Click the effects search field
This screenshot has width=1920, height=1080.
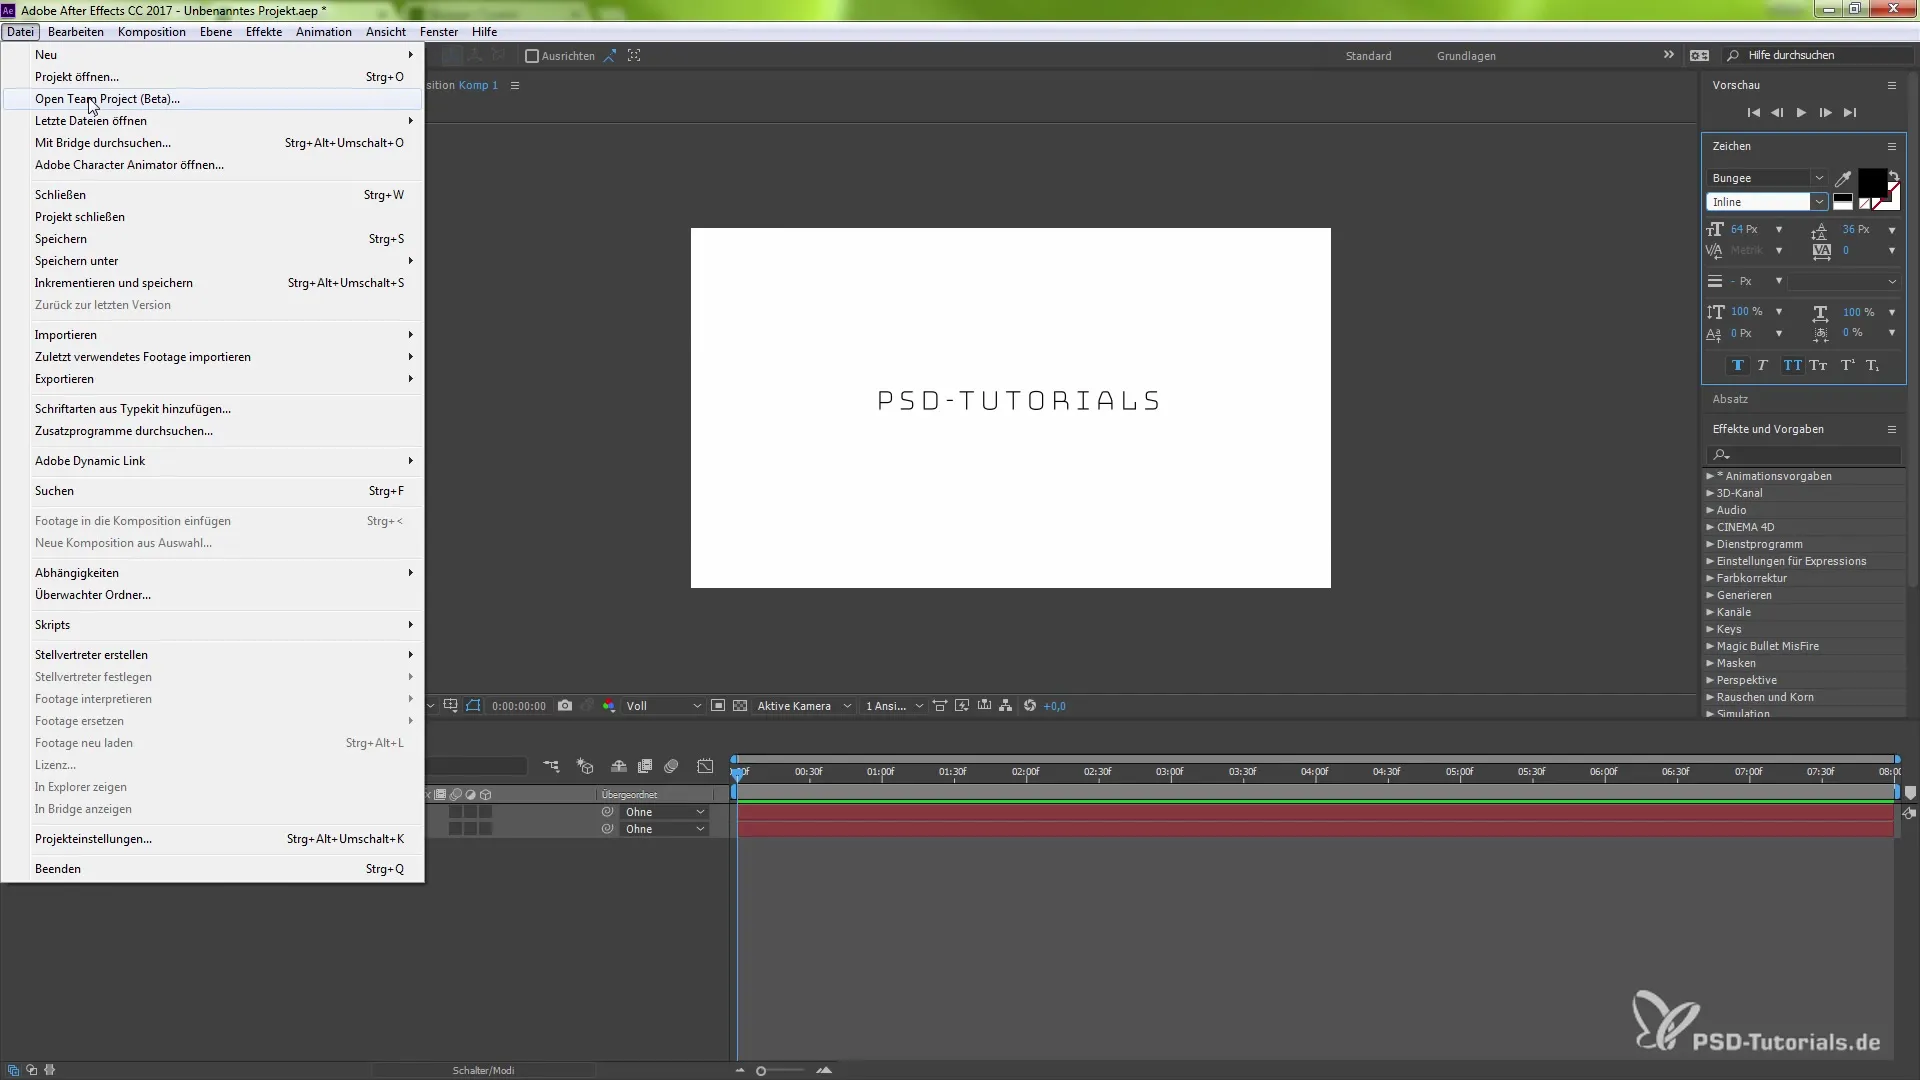[1806, 455]
